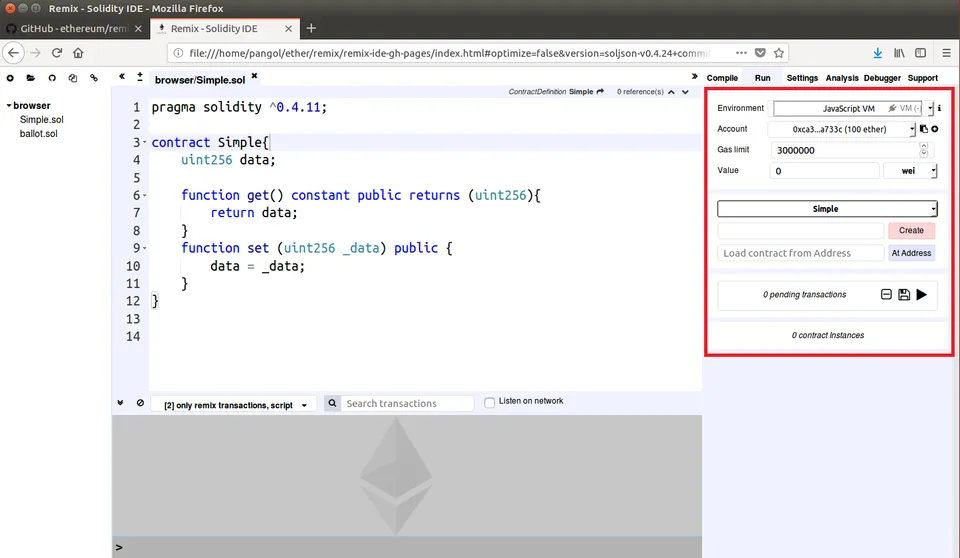This screenshot has height=558, width=960.
Task: Collapse the browser folder in file tree
Action: coord(9,105)
